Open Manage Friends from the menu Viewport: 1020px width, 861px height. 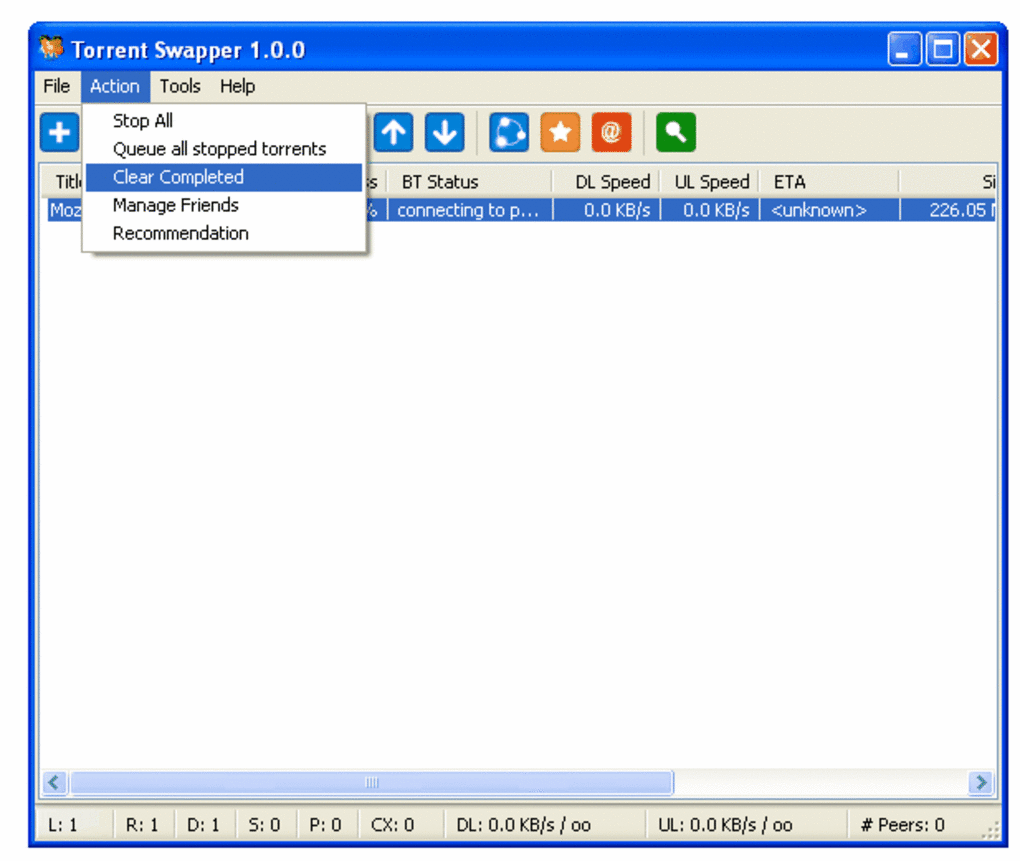click(x=223, y=205)
